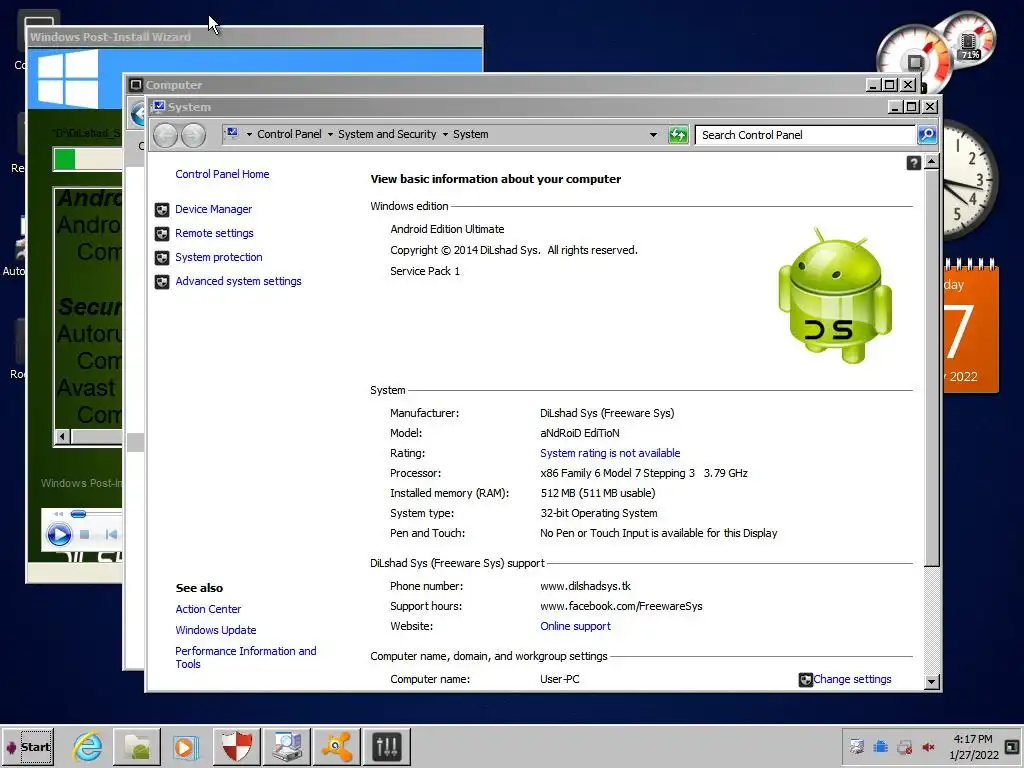Click the System window taskbar button
1024x768 pixels.
pyautogui.click(x=287, y=746)
